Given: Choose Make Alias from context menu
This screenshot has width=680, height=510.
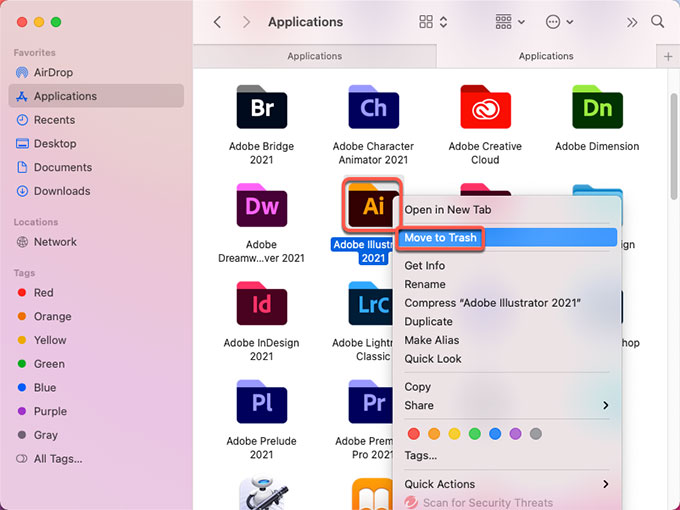Looking at the screenshot, I should (507, 340).
